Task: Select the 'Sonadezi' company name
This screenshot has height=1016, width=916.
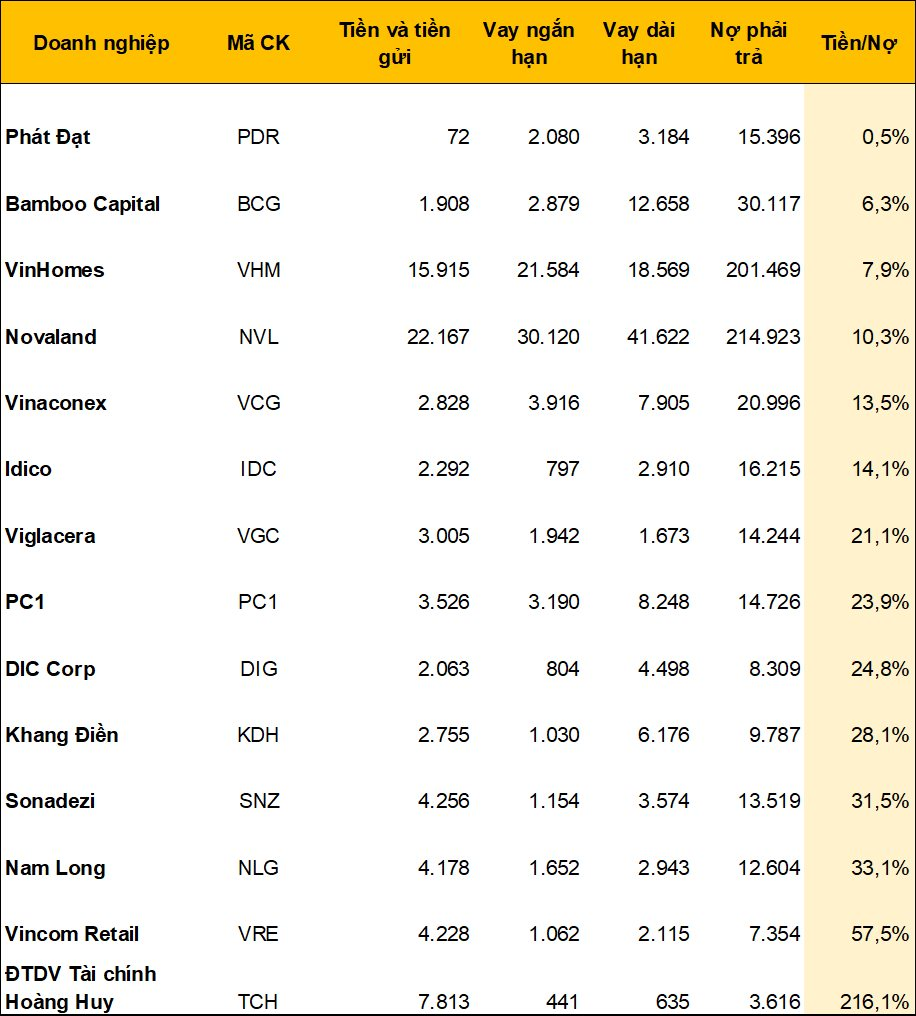Action: 50,802
